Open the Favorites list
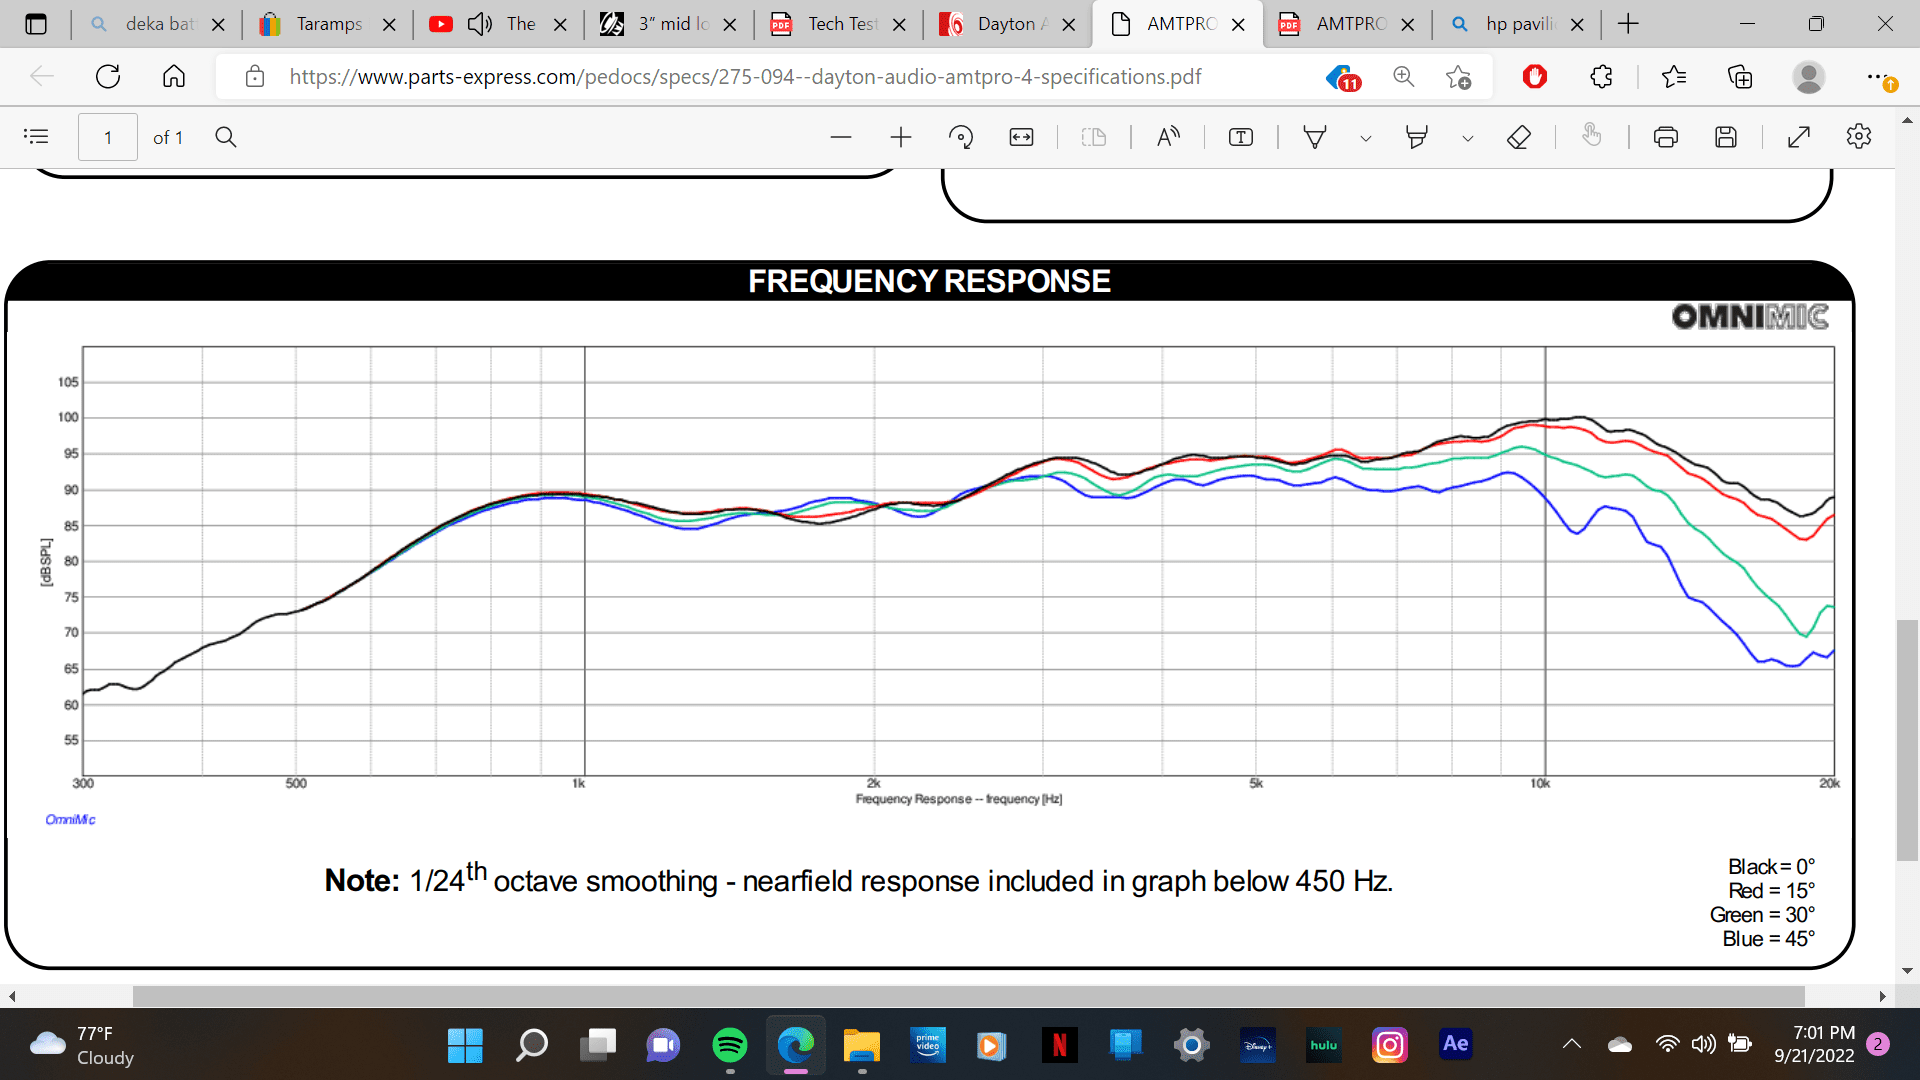 click(x=1674, y=76)
